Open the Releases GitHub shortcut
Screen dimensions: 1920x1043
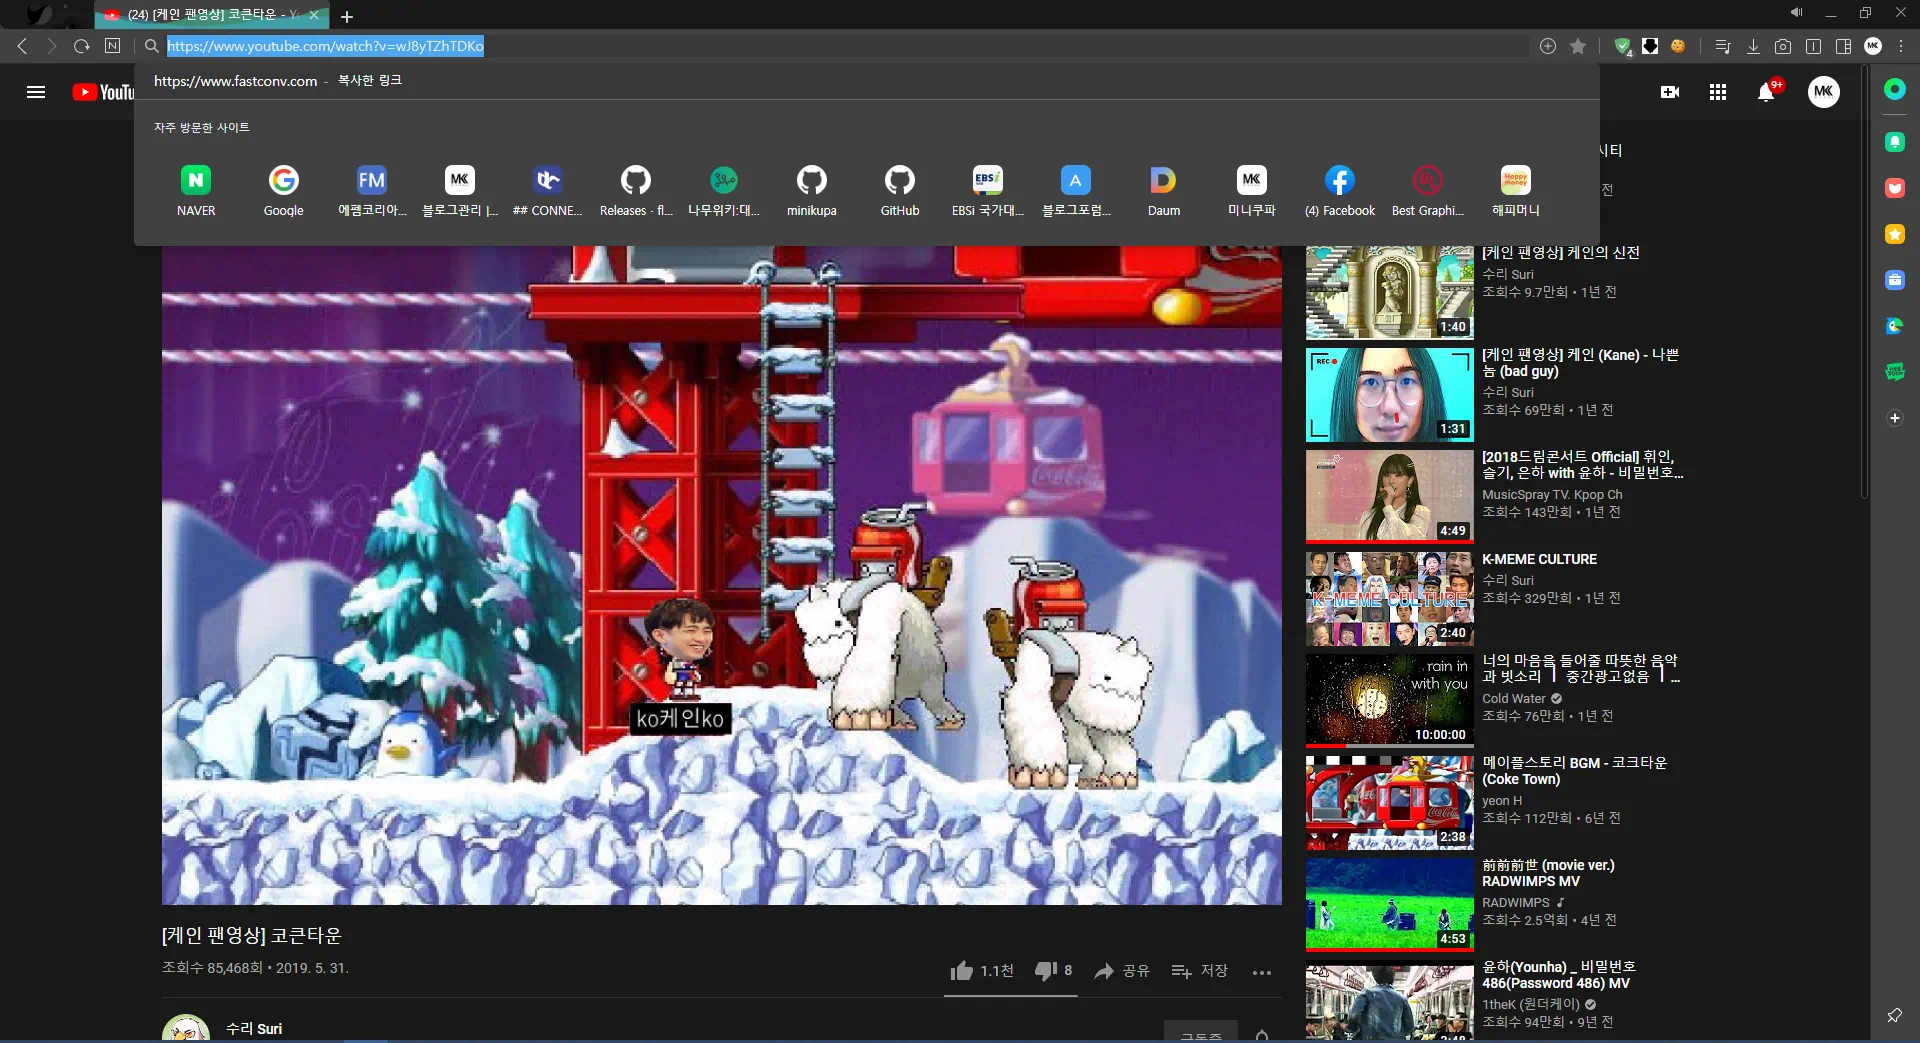pos(636,190)
